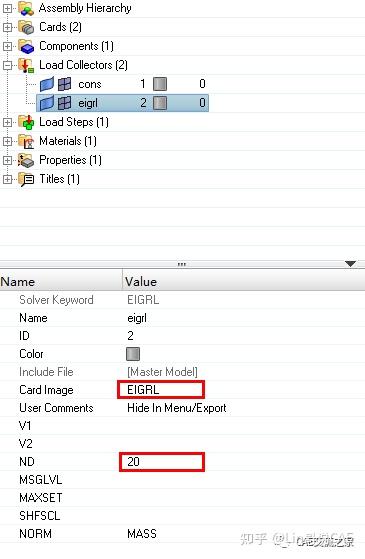The height and width of the screenshot is (559, 365).
Task: Select Materials (1) tree label
Action: [68, 141]
